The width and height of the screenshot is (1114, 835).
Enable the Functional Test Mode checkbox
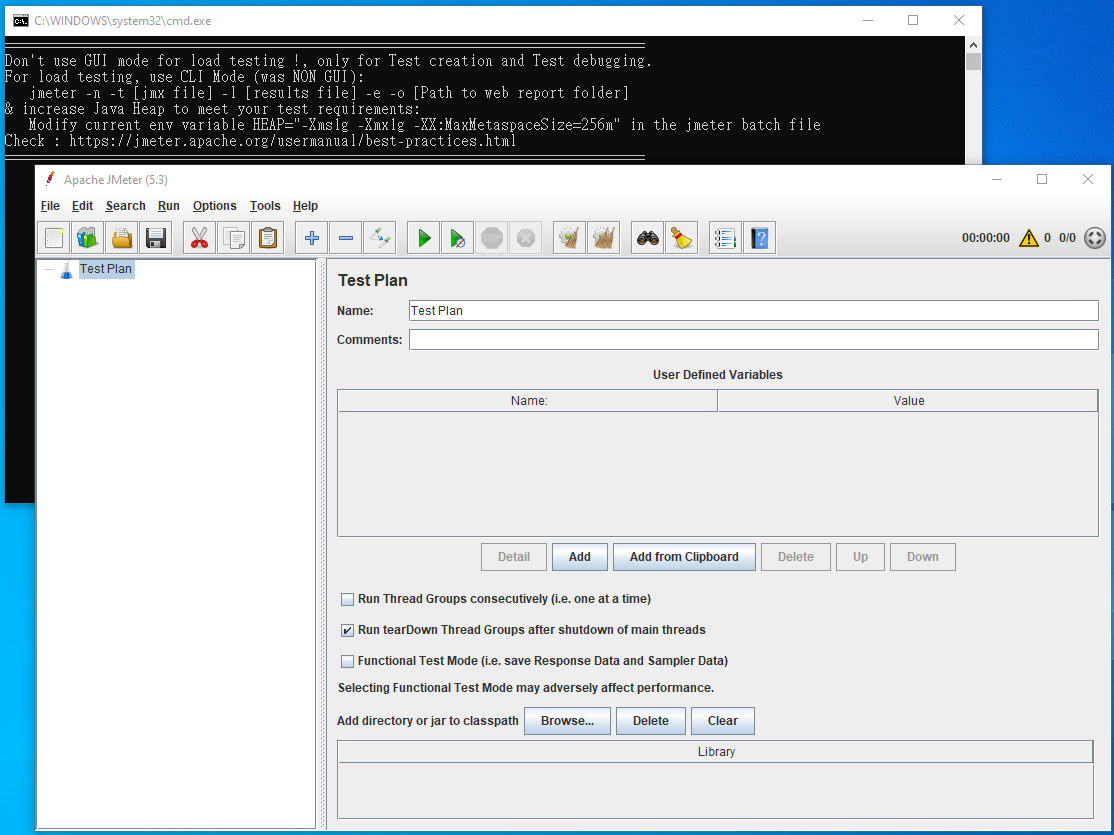pos(347,662)
